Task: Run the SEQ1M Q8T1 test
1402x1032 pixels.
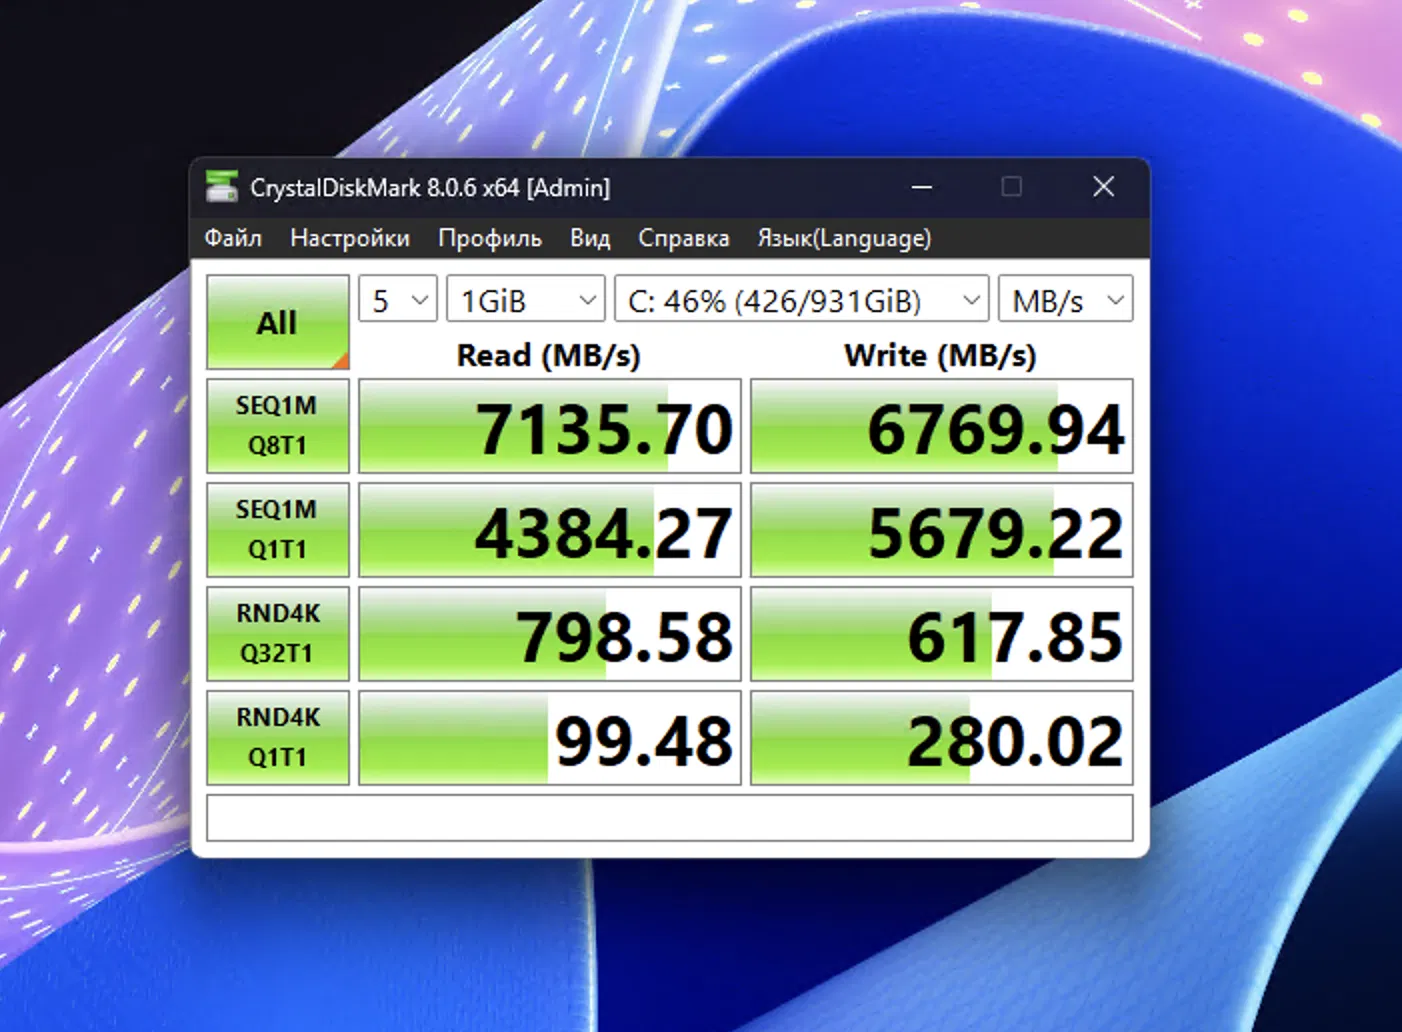Action: point(278,426)
